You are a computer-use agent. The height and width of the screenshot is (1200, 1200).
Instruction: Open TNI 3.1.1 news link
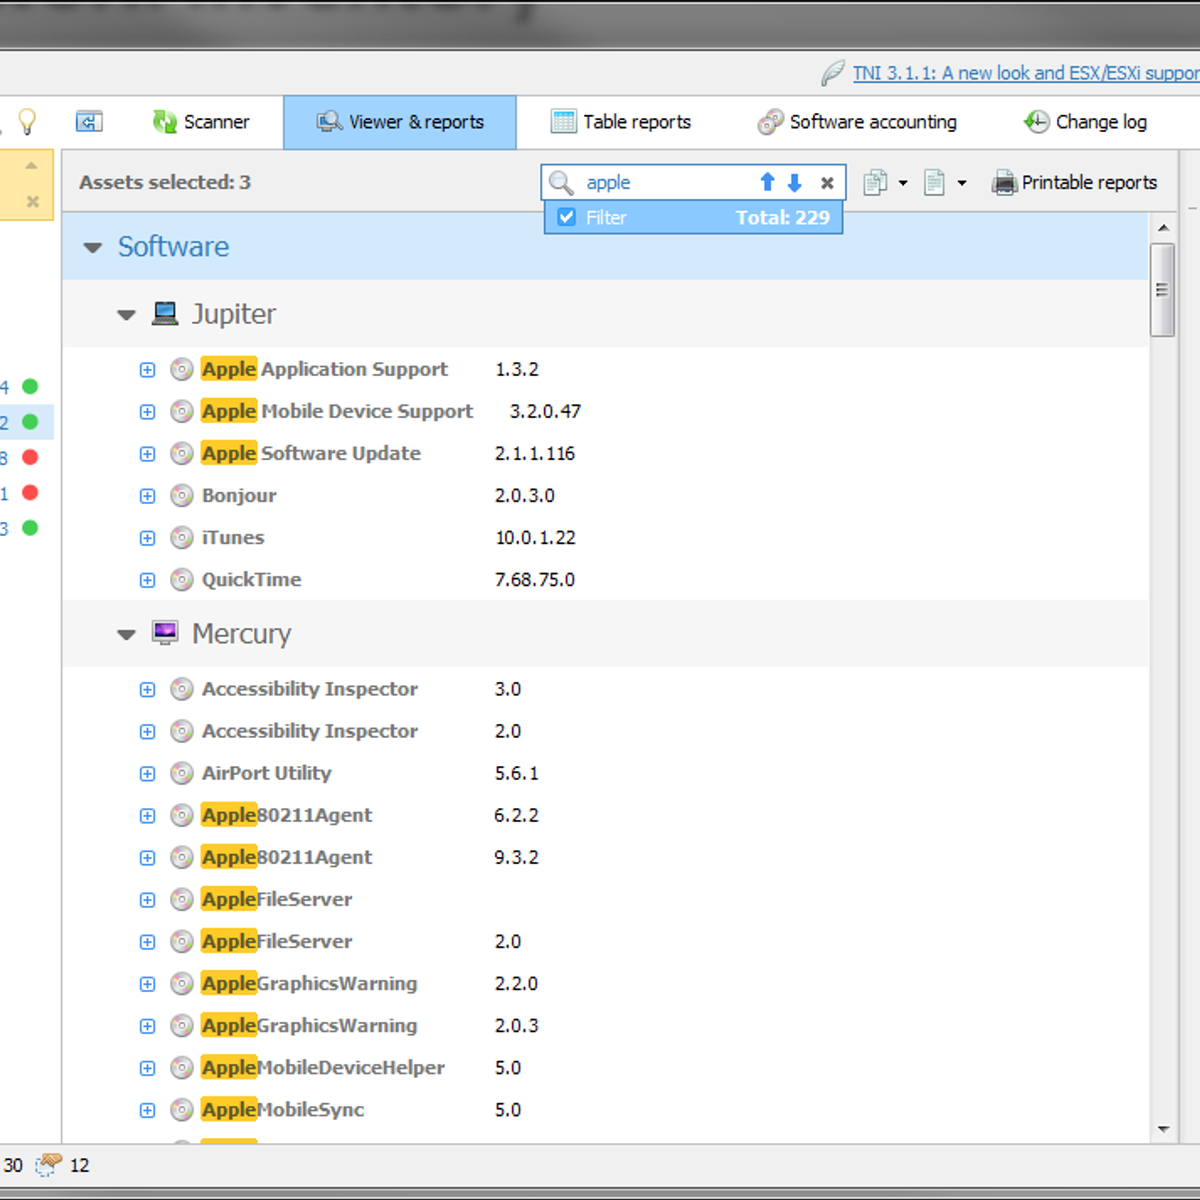point(1025,73)
